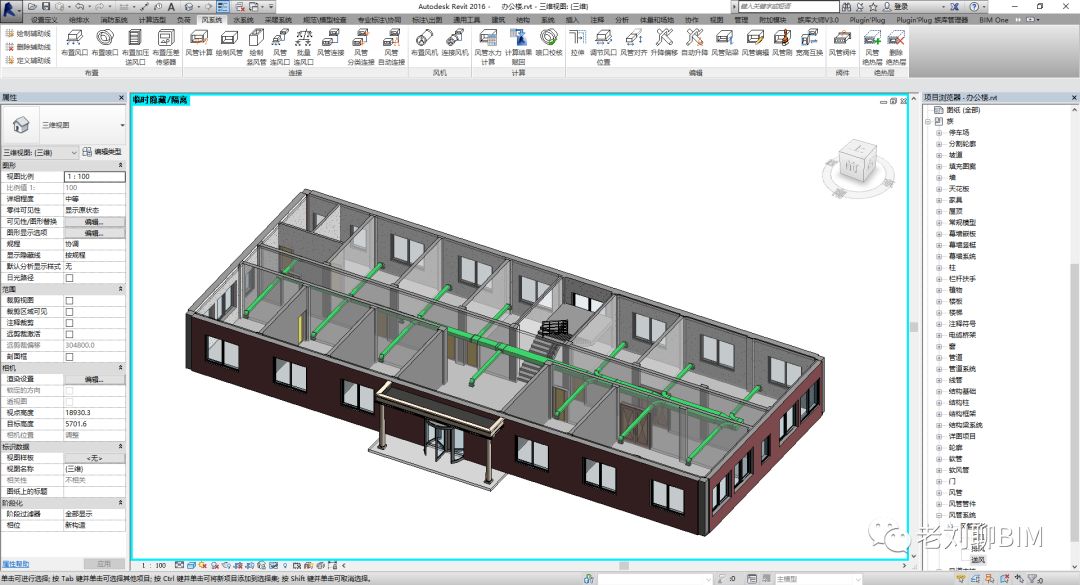1080x585 pixels.
Task: Toggle the 远剪裁激活 checkbox
Action: click(69, 334)
